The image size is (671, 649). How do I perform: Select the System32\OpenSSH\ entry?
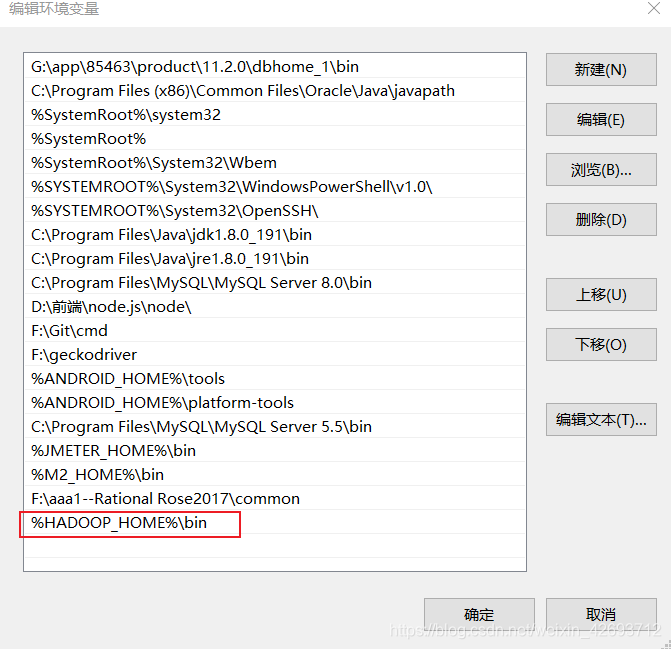(x=275, y=210)
